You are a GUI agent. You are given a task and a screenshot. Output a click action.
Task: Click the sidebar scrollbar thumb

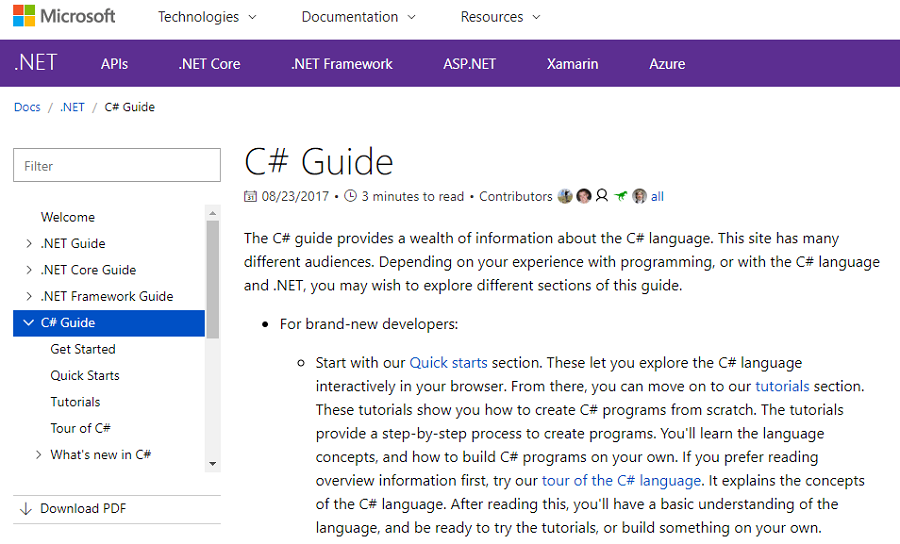click(x=213, y=279)
